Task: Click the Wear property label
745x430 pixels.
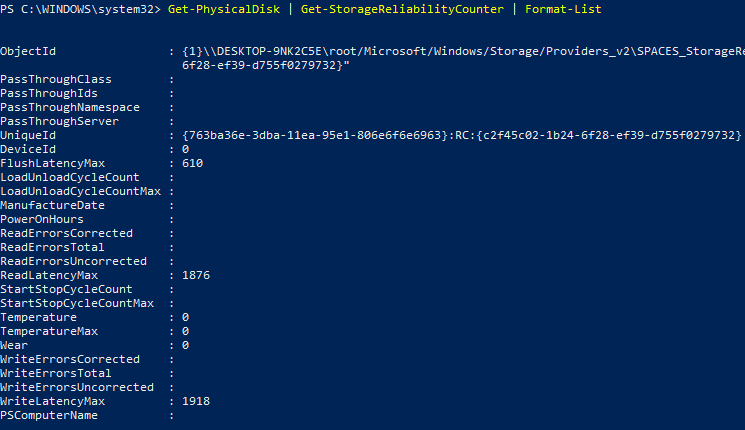Action: 14,345
